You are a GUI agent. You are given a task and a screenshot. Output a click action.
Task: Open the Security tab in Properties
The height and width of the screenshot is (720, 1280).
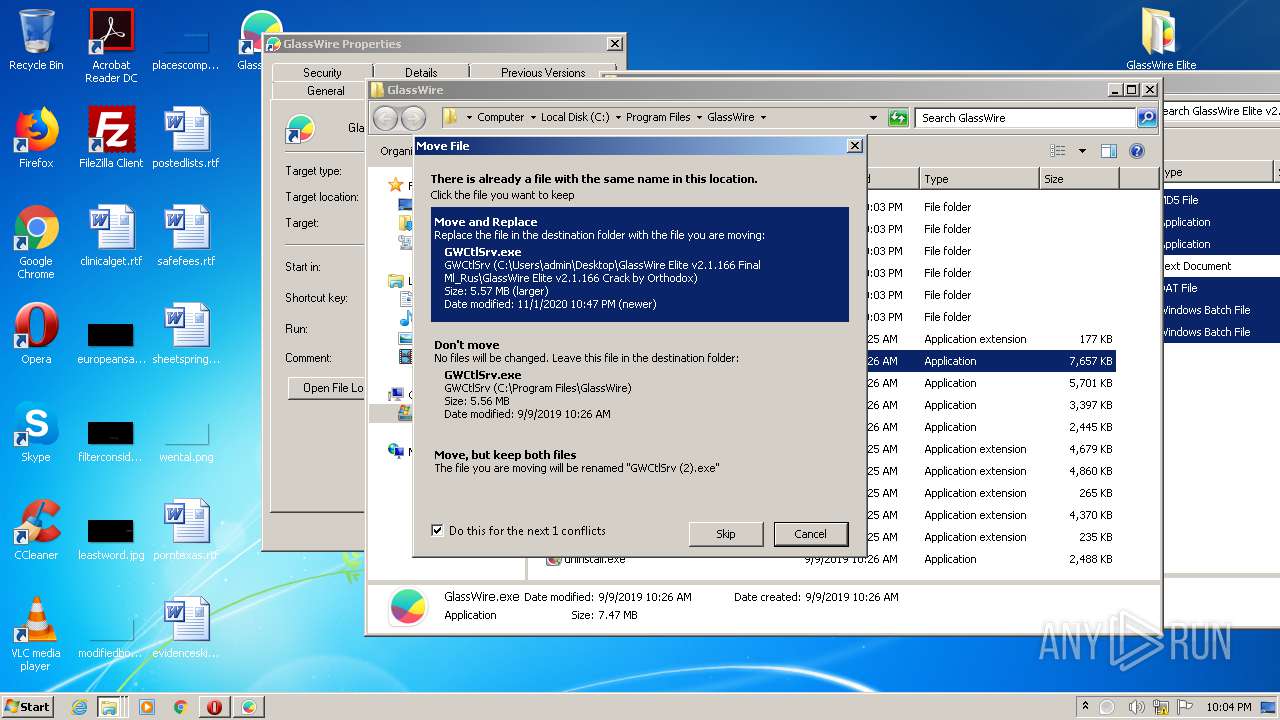click(x=322, y=73)
